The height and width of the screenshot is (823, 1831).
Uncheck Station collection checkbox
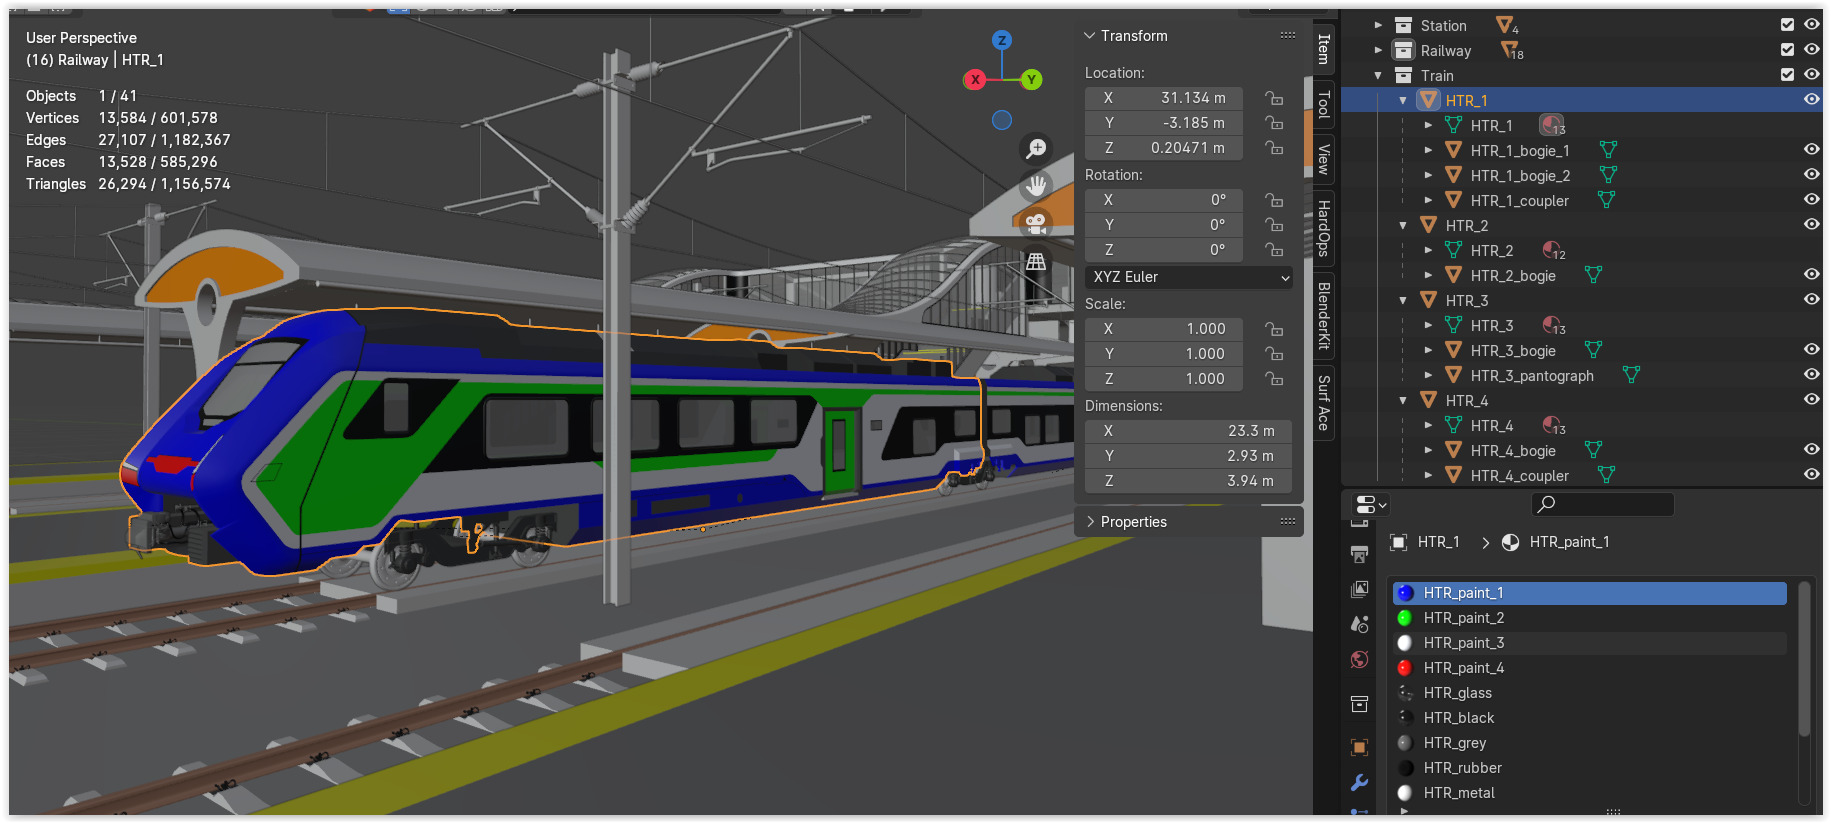click(1787, 25)
